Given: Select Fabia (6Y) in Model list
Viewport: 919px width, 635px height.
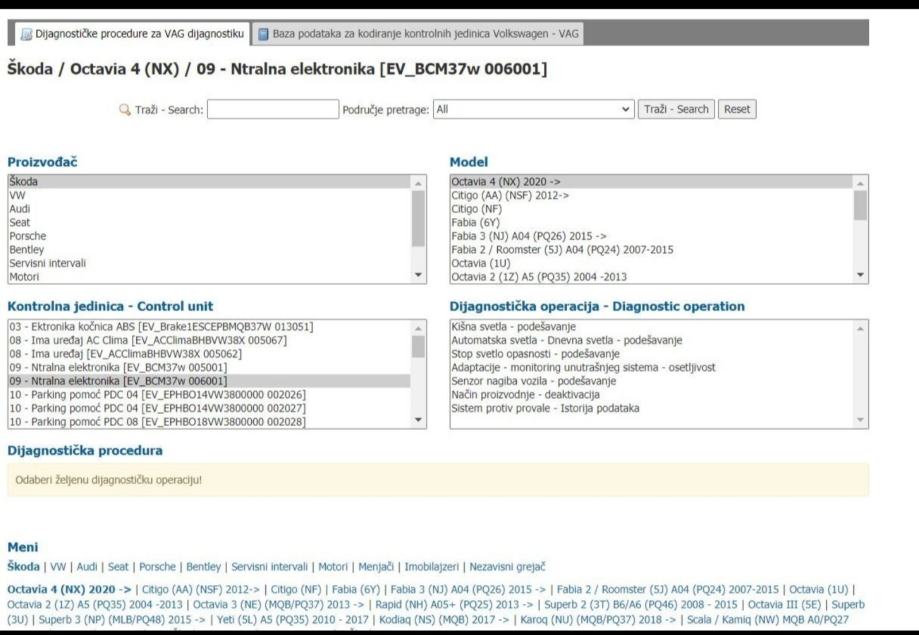Looking at the screenshot, I should (652, 222).
